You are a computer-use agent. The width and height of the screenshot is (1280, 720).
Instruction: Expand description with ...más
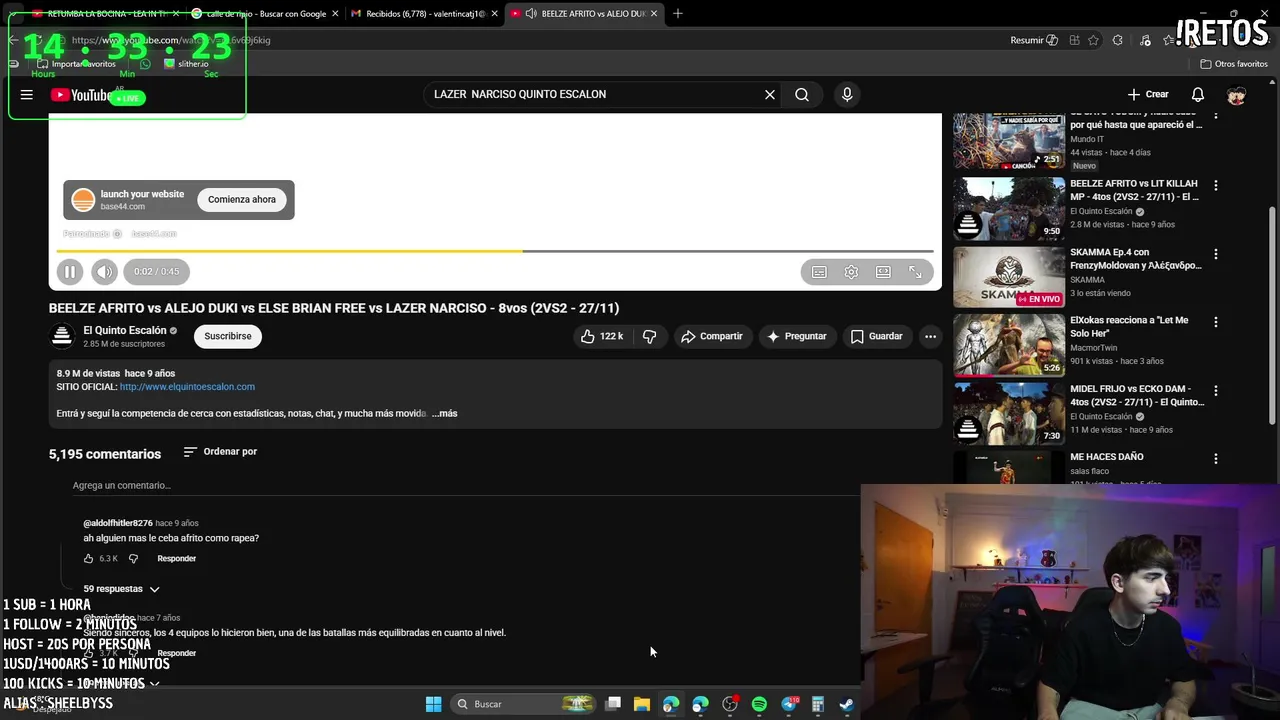click(x=444, y=413)
